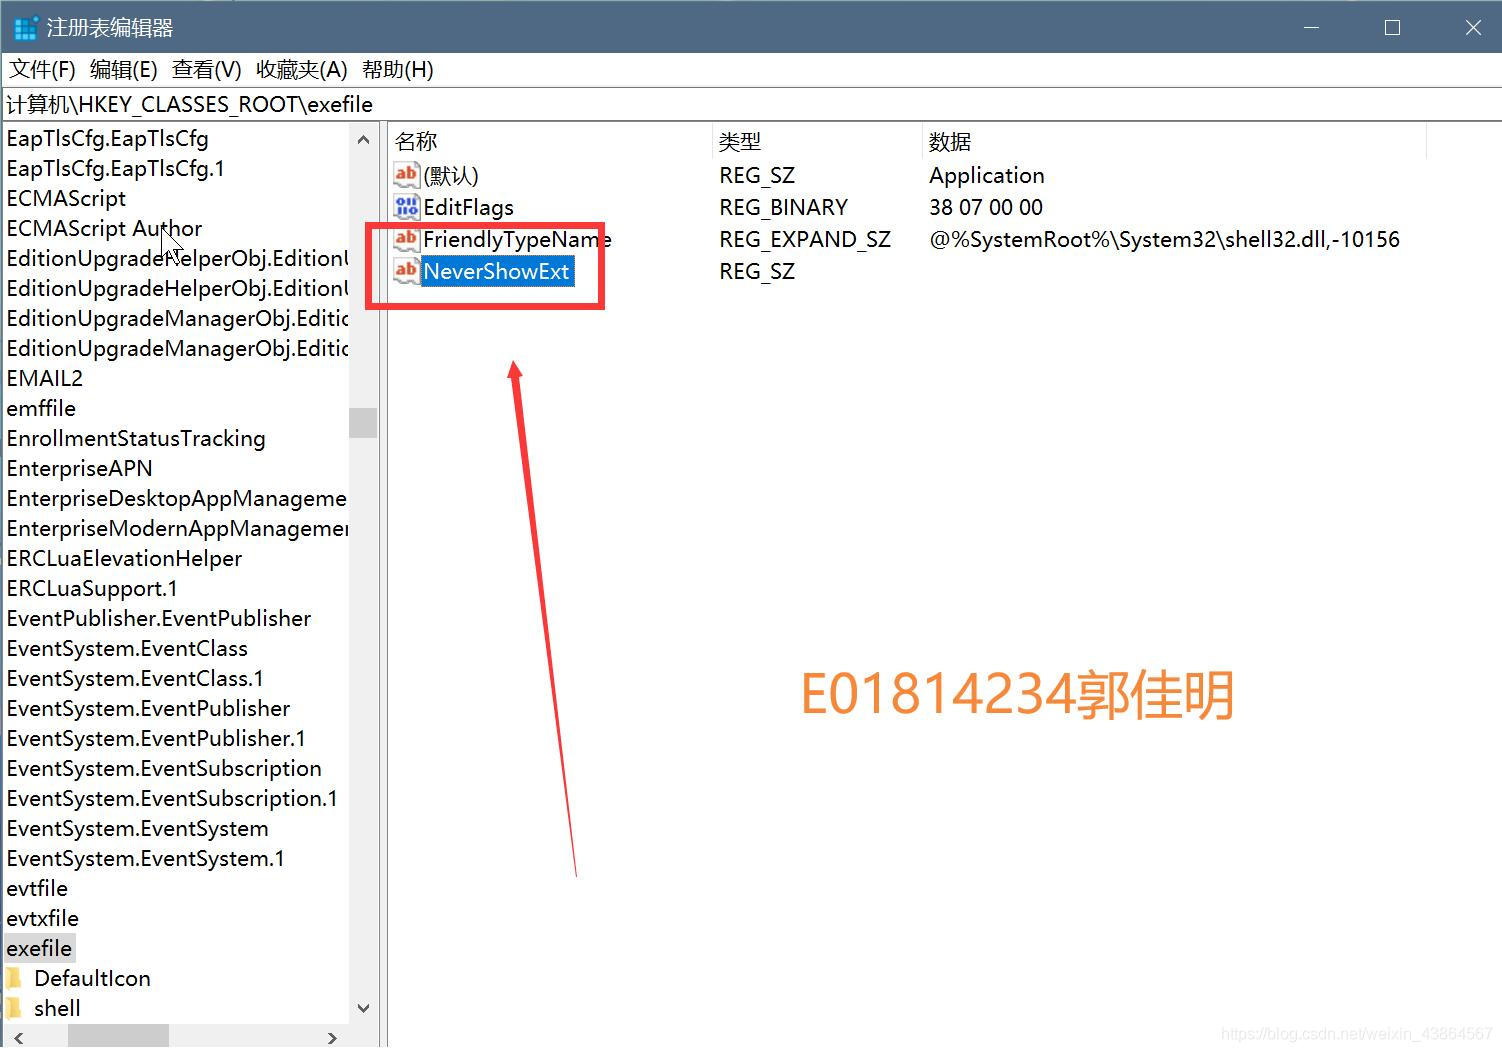This screenshot has height=1052, width=1502.
Task: Select the (默认) value name
Action: 451,175
